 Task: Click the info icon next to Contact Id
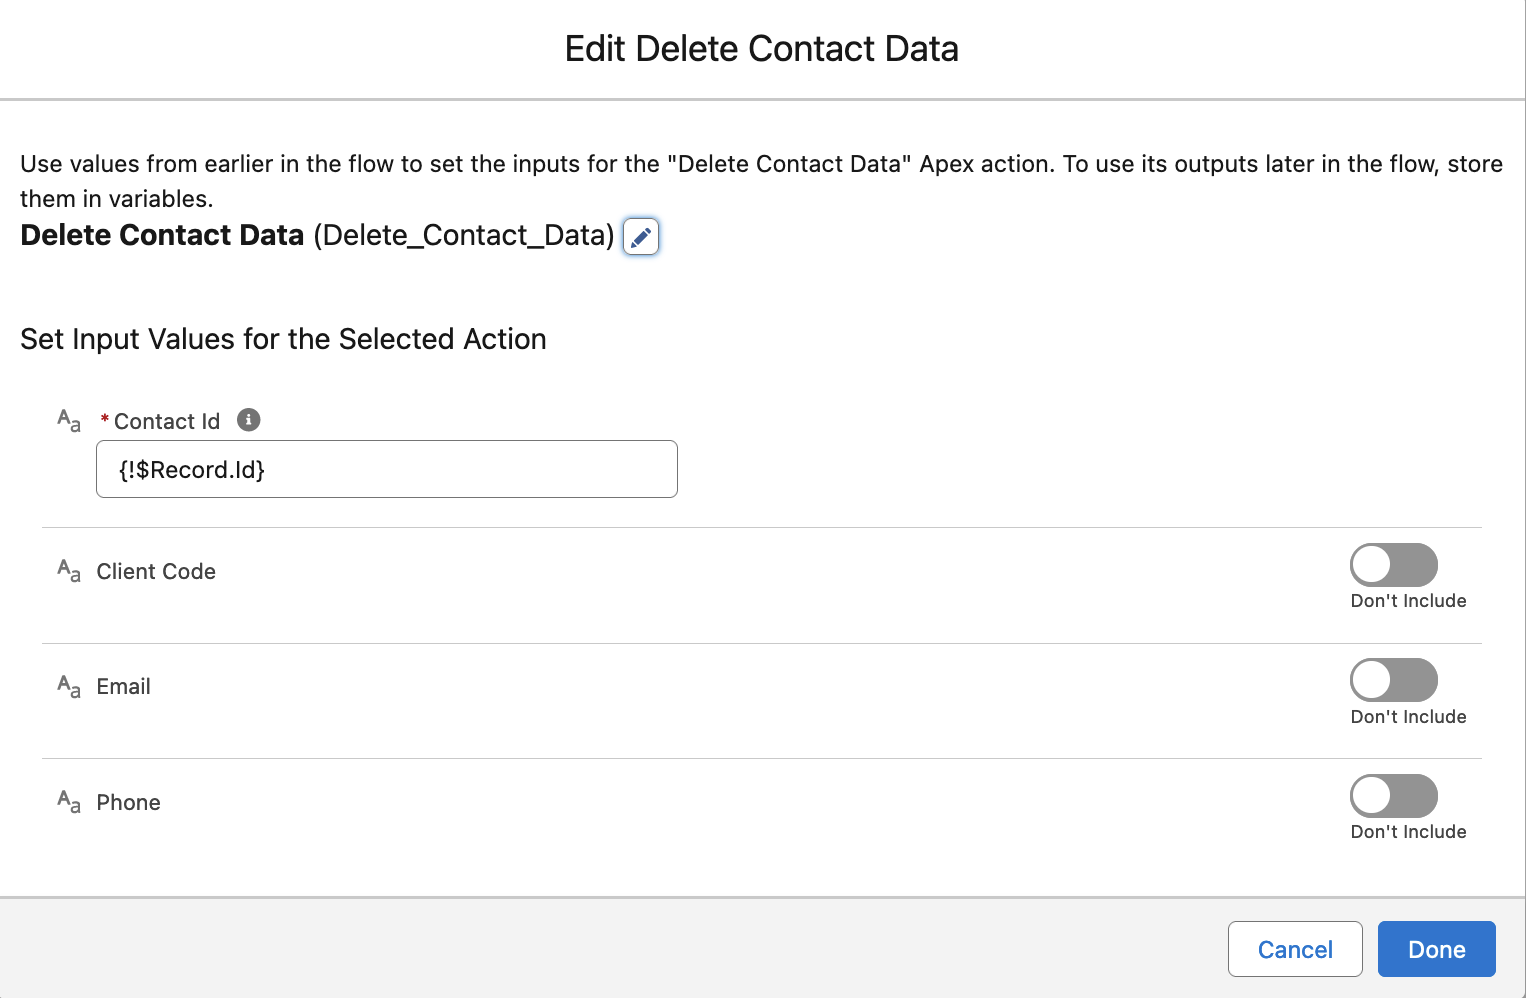point(249,420)
